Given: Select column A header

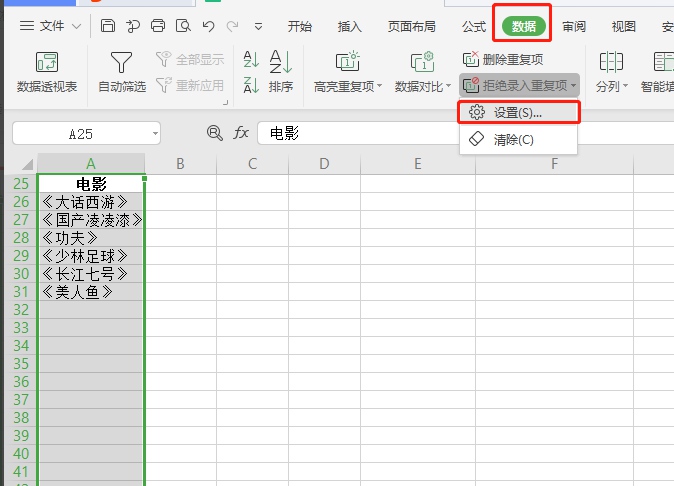Looking at the screenshot, I should point(91,164).
